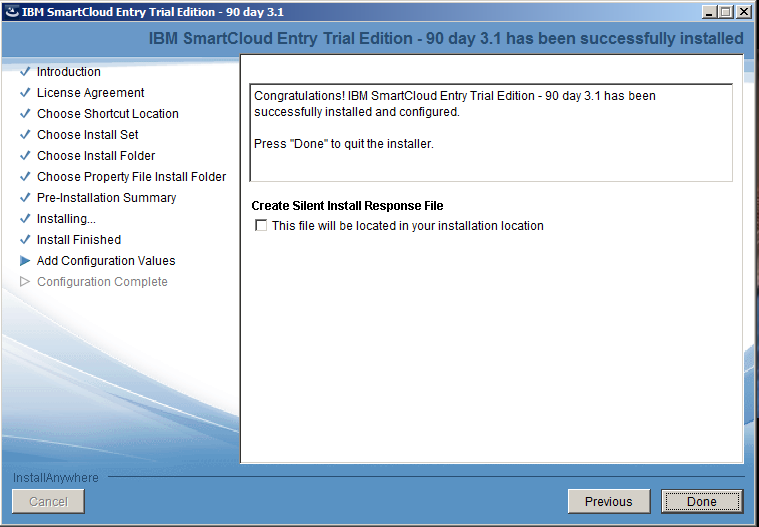Select the Choose Property File Install Folder step
759x527 pixels.
pyautogui.click(x=131, y=177)
